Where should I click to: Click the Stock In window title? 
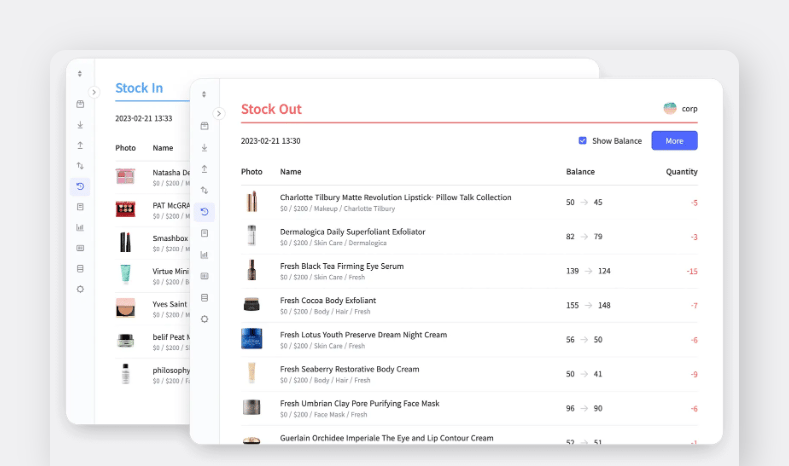coord(139,88)
